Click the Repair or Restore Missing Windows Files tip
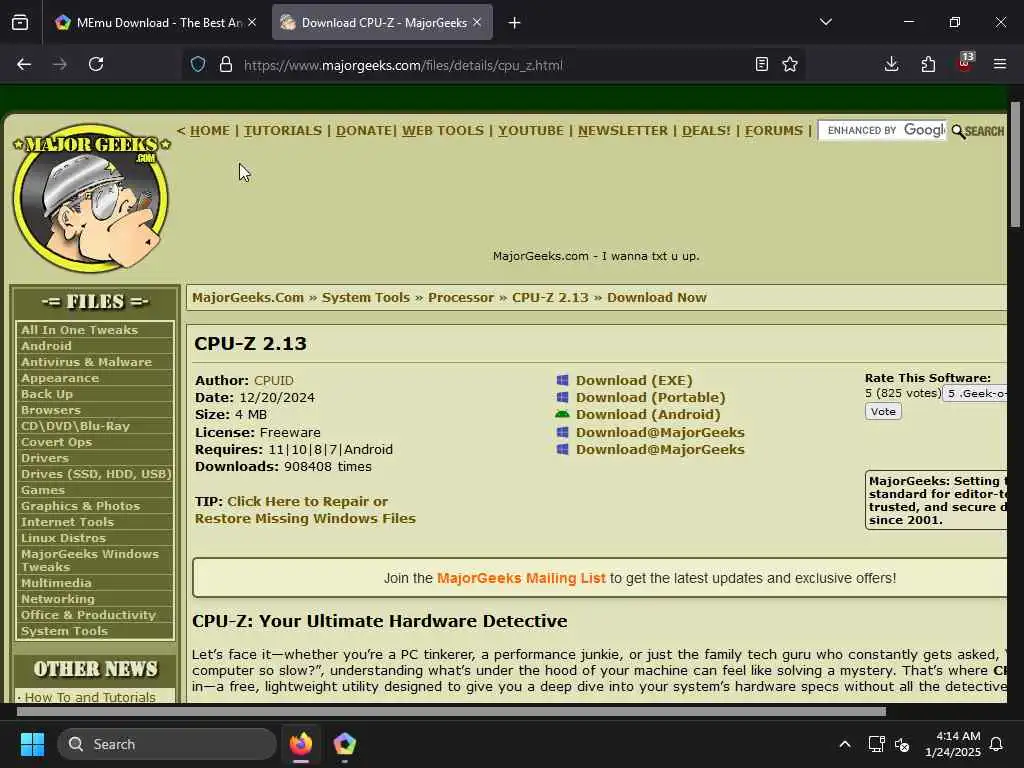This screenshot has width=1024, height=768. [x=305, y=510]
